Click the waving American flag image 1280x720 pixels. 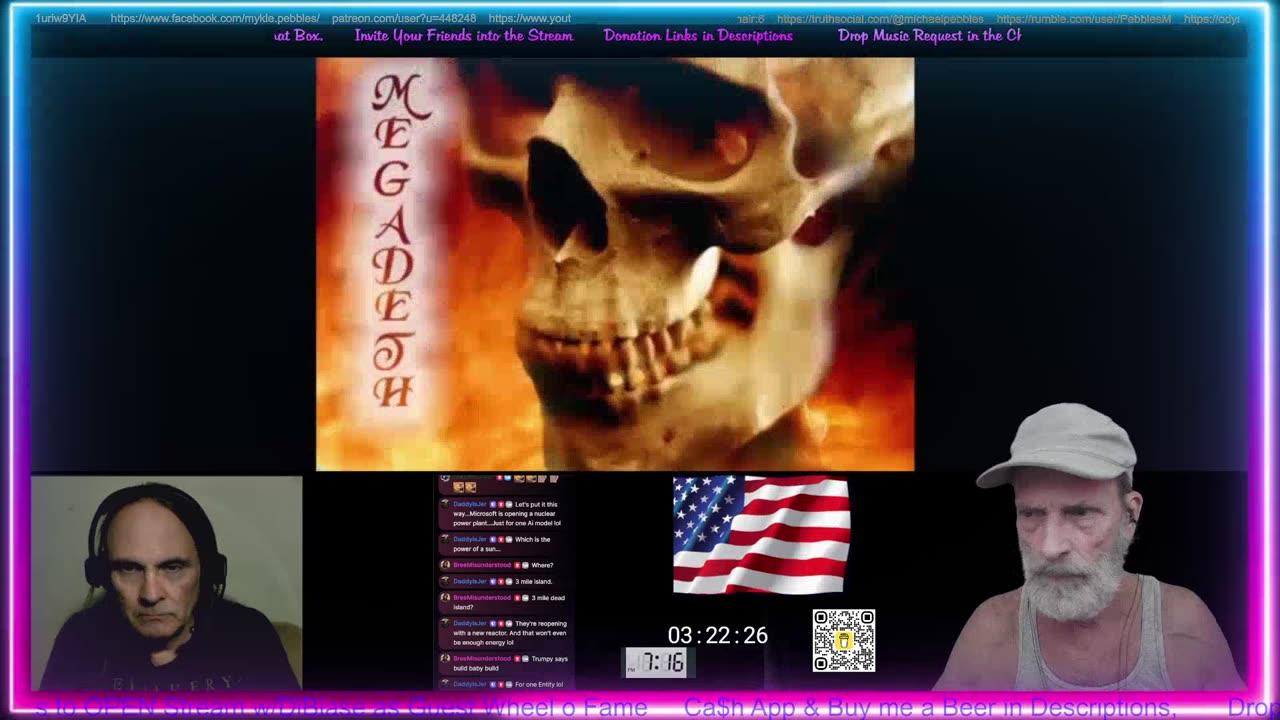coord(761,535)
